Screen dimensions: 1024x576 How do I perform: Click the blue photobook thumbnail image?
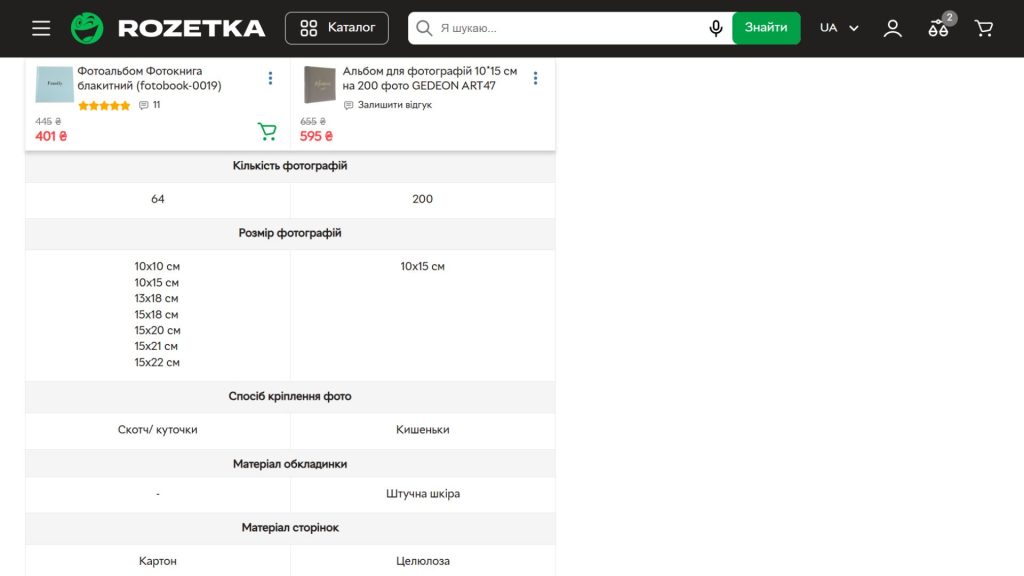tap(54, 84)
